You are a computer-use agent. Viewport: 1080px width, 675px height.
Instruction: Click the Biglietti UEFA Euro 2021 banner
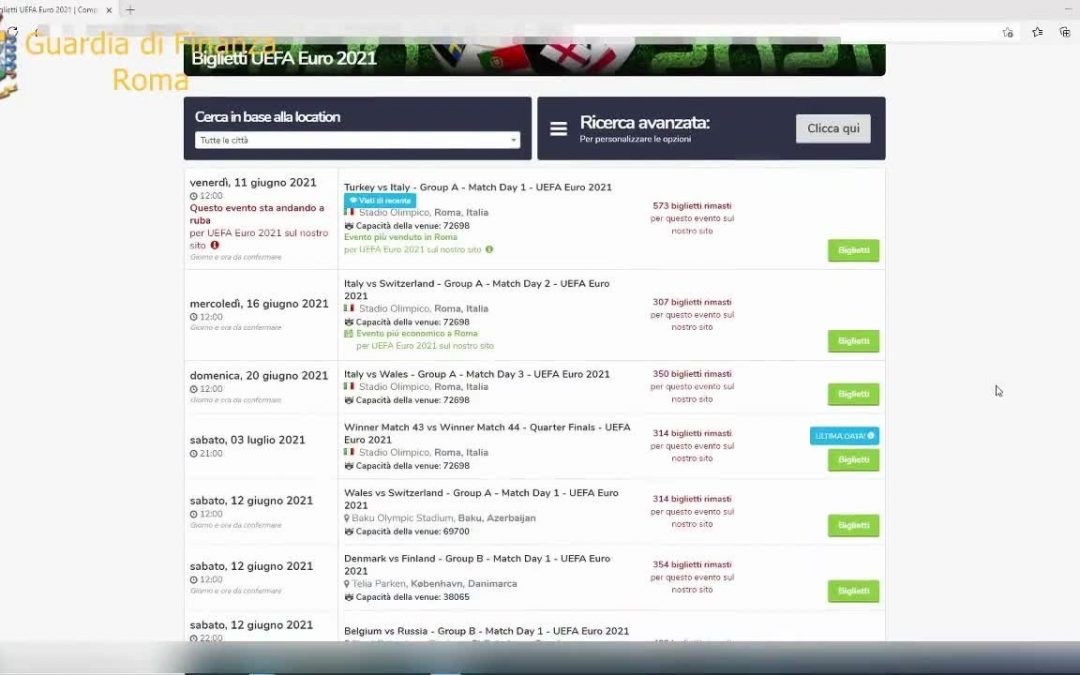pos(534,60)
